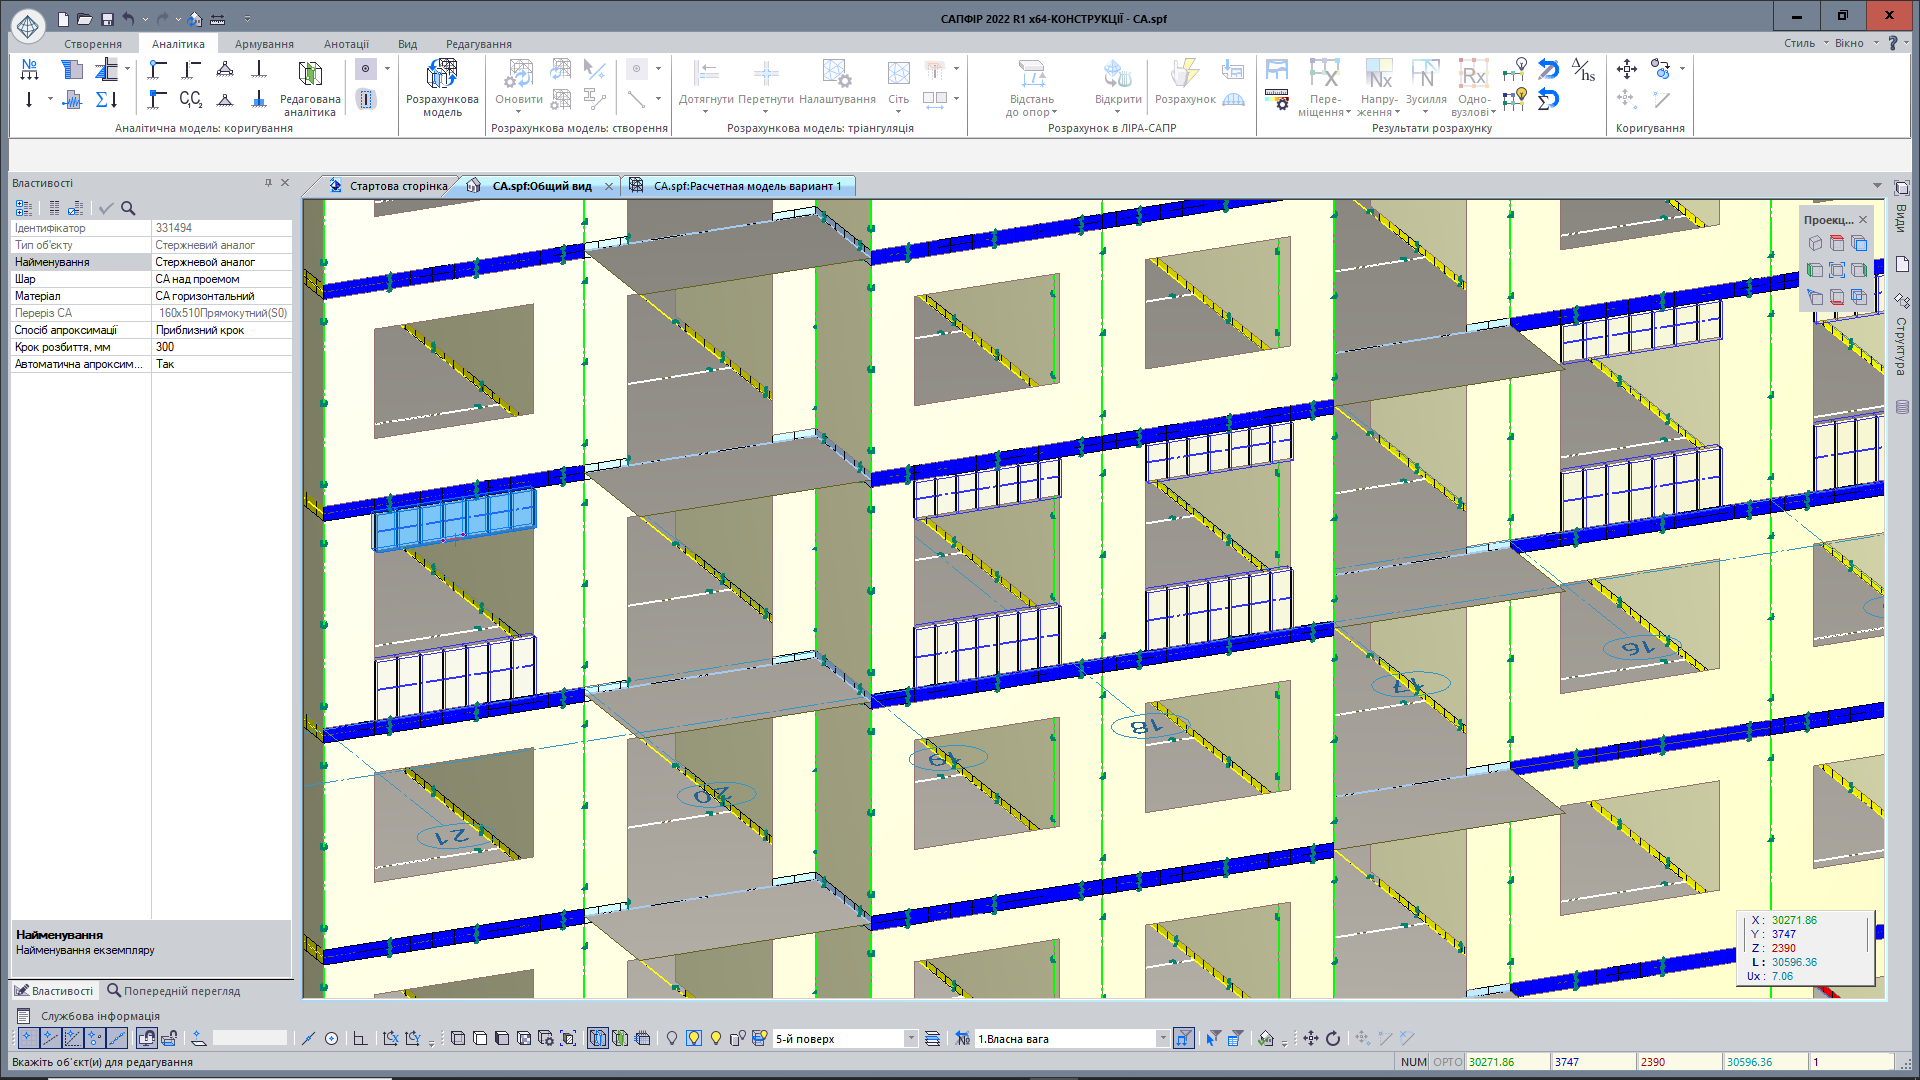Click the Оновити refresh model icon
The image size is (1920, 1080).
[518, 75]
